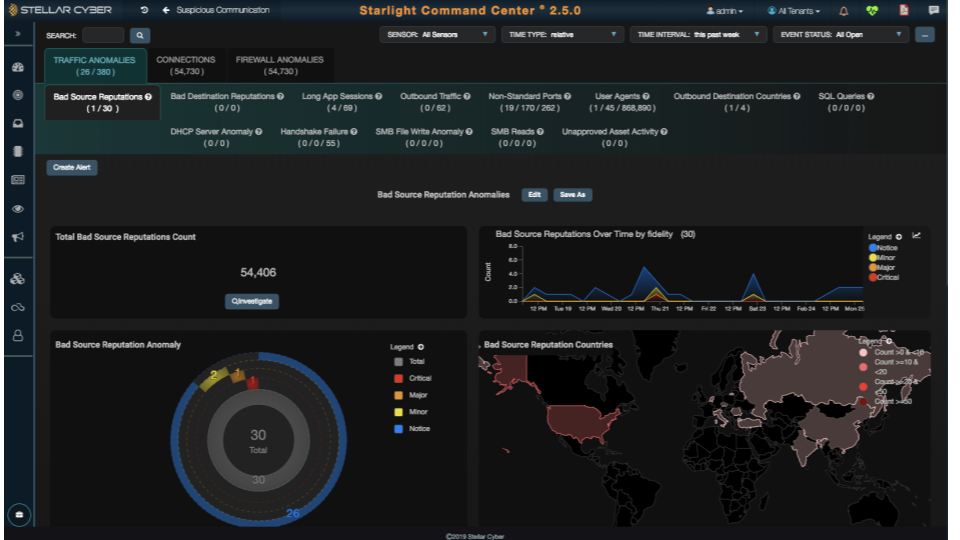Image resolution: width=960 pixels, height=540 pixels.
Task: Select the Outbound Destination Countries sub-tab
Action: [737, 102]
